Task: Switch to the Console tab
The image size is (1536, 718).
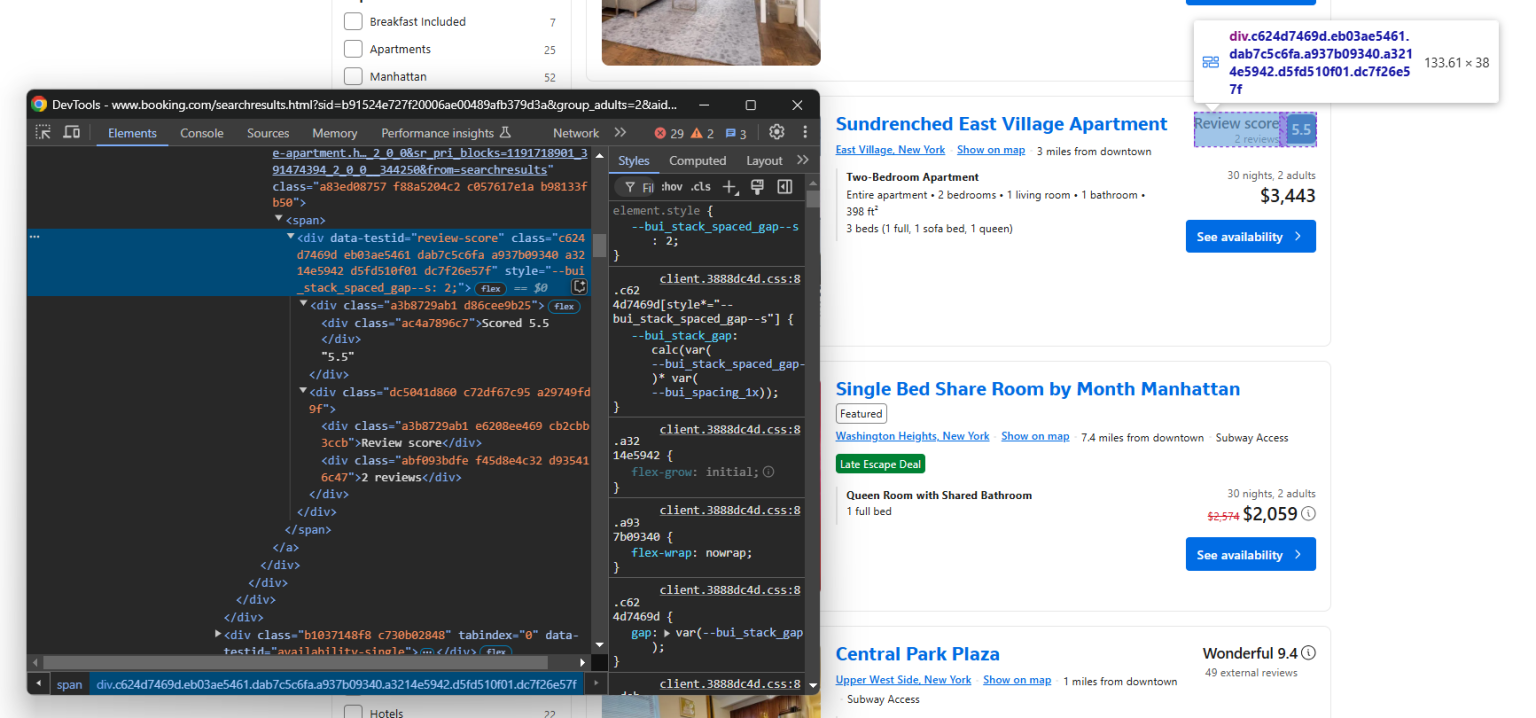Action: [201, 132]
